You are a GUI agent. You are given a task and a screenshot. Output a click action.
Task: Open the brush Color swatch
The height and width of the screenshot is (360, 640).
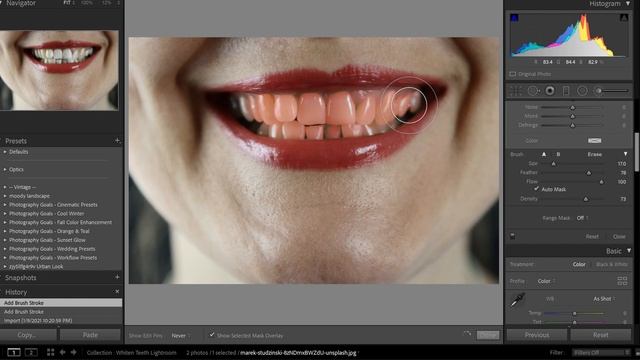coord(594,140)
